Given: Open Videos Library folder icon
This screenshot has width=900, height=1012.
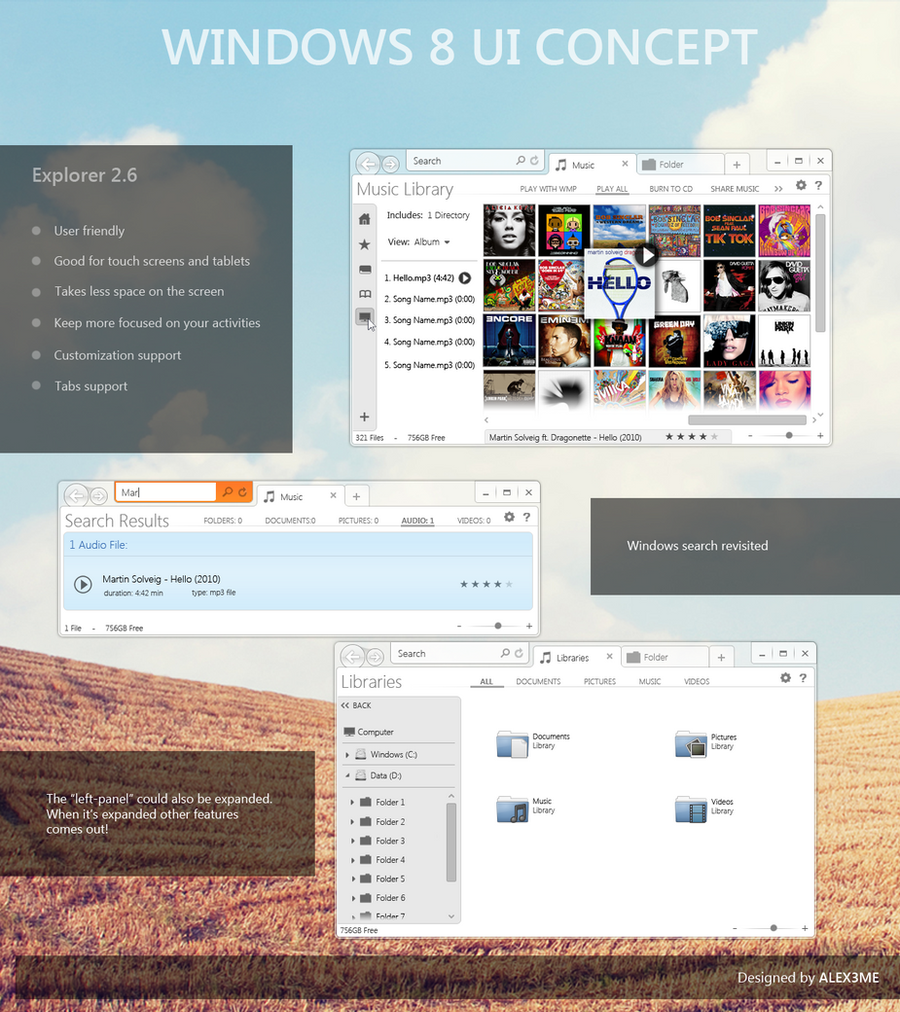Looking at the screenshot, I should click(691, 809).
